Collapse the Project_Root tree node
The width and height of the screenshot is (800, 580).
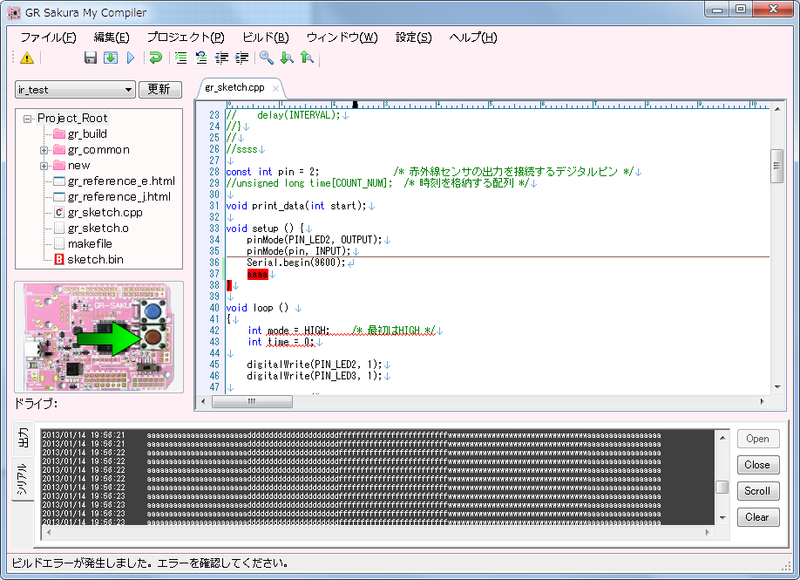click(28, 119)
